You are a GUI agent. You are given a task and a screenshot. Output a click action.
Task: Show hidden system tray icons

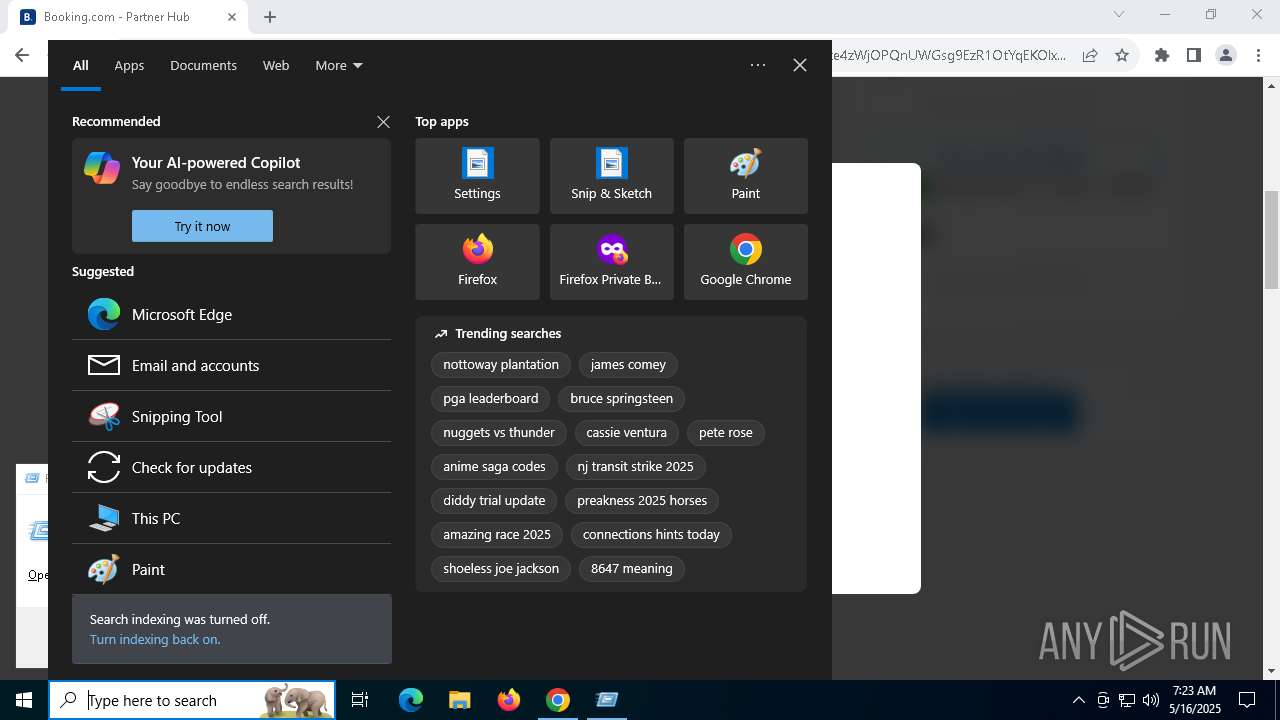(1078, 700)
